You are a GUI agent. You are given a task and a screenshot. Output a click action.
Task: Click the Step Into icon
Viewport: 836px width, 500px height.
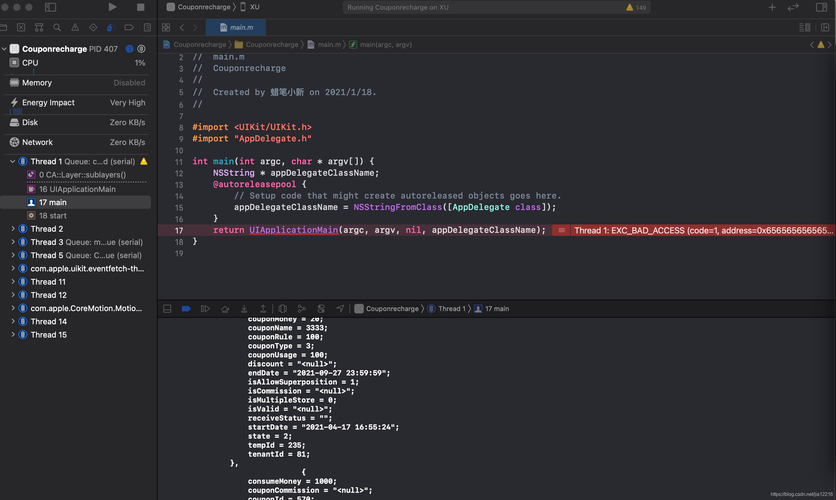pyautogui.click(x=244, y=309)
